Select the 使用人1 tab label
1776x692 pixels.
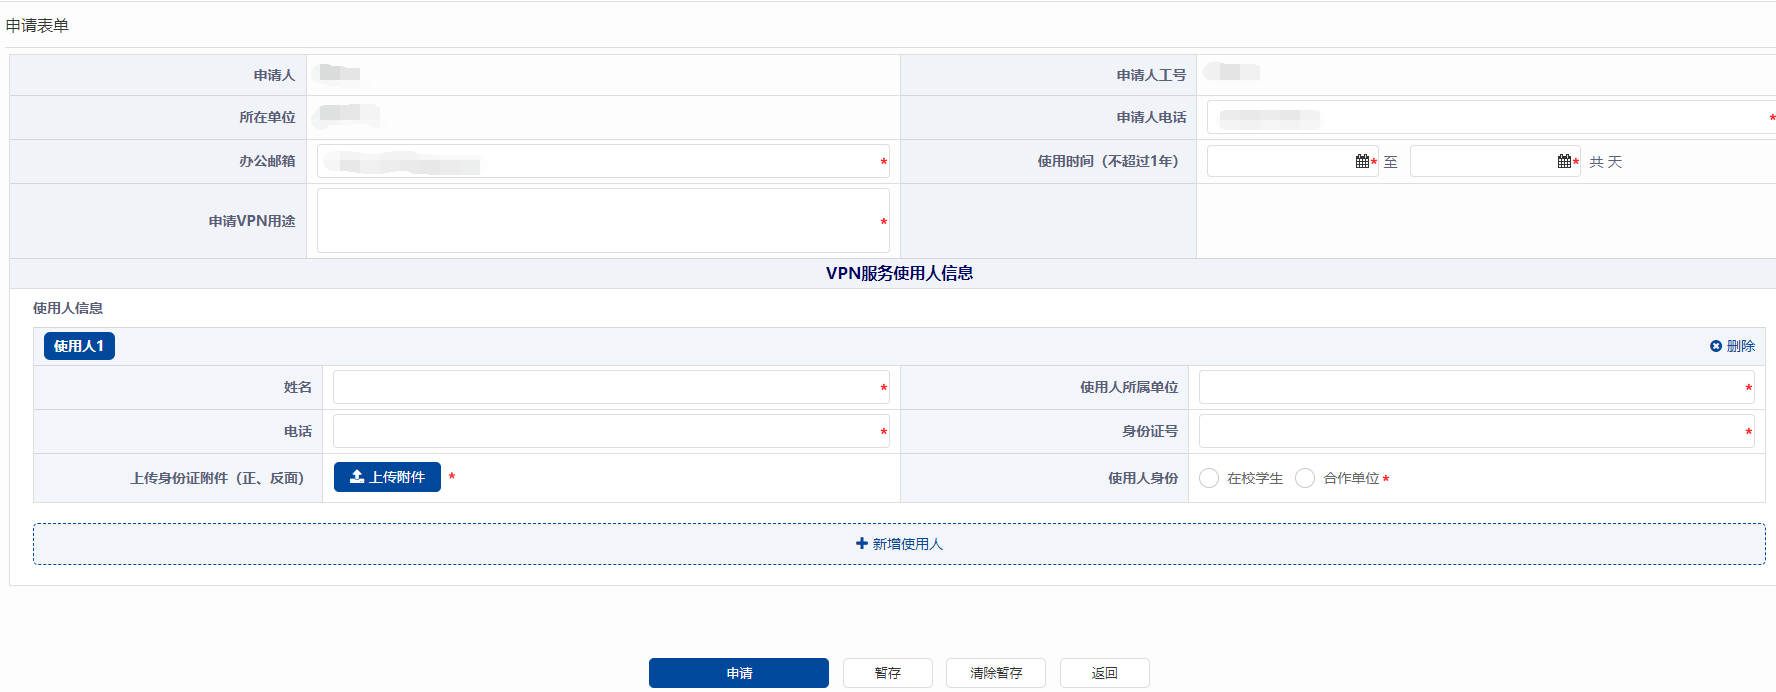(x=79, y=346)
